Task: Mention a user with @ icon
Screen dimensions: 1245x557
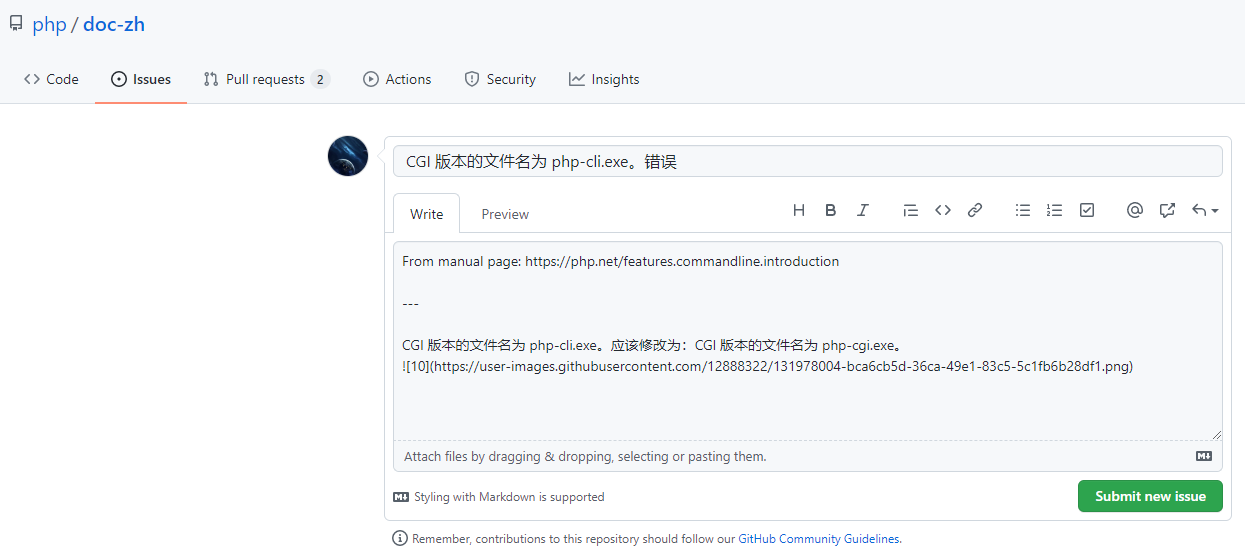Action: 1134,210
